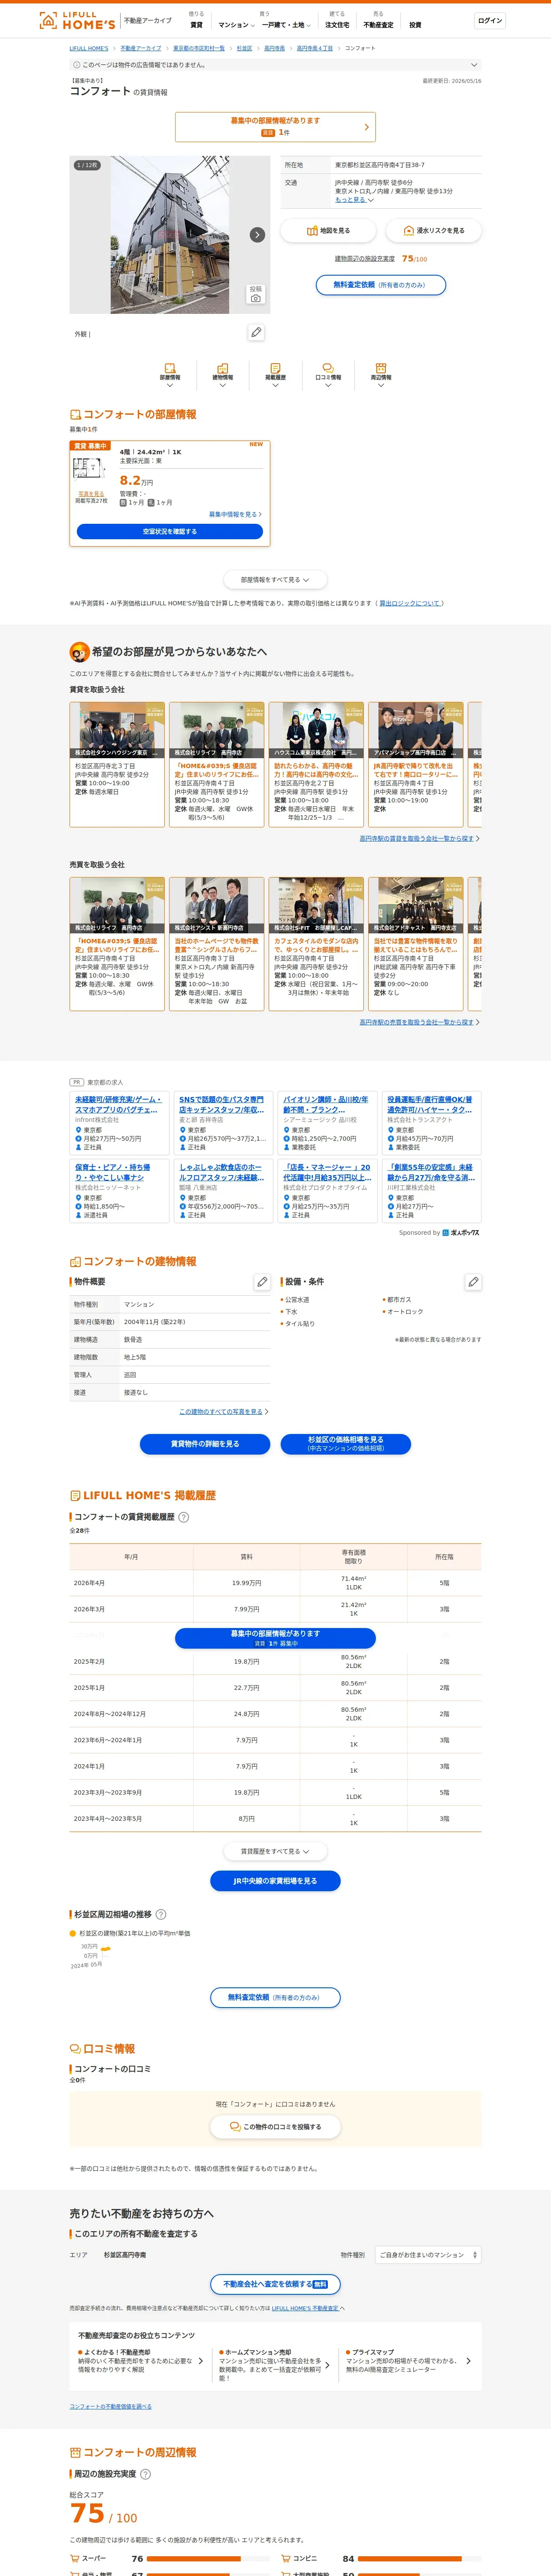Open help icon beside 杉並区周辺相場の推移
The height and width of the screenshot is (2576, 551).
coord(161,1914)
